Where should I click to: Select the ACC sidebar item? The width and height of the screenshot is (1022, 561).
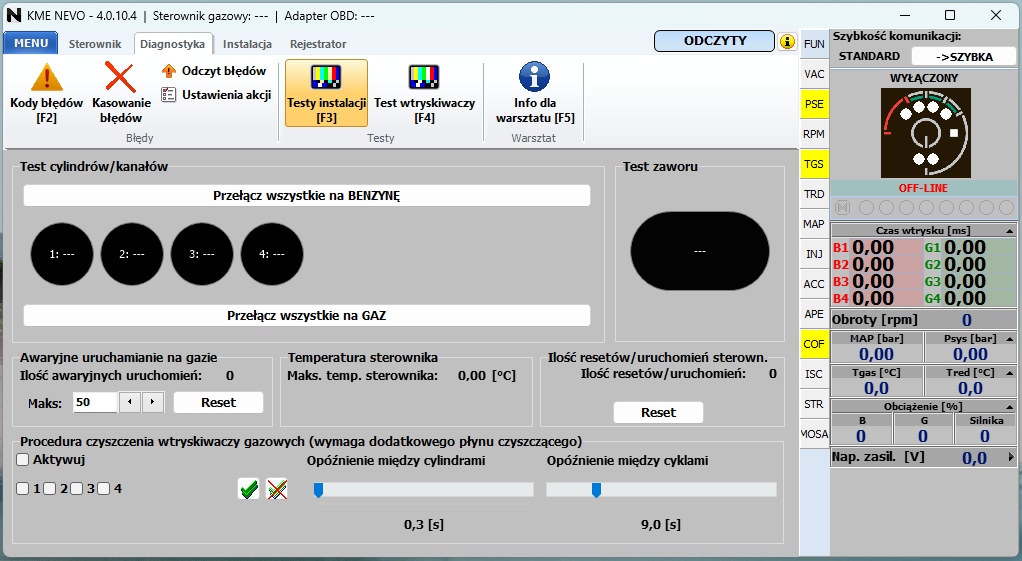(x=814, y=284)
